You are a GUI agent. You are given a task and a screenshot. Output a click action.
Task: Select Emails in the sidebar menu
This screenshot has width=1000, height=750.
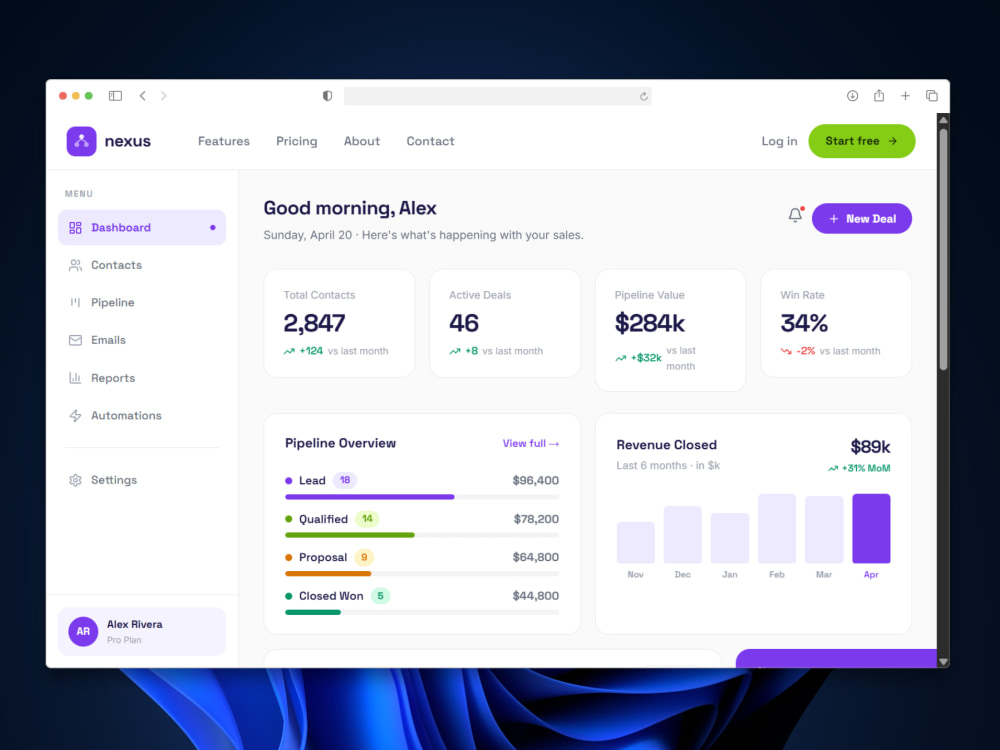(142, 340)
